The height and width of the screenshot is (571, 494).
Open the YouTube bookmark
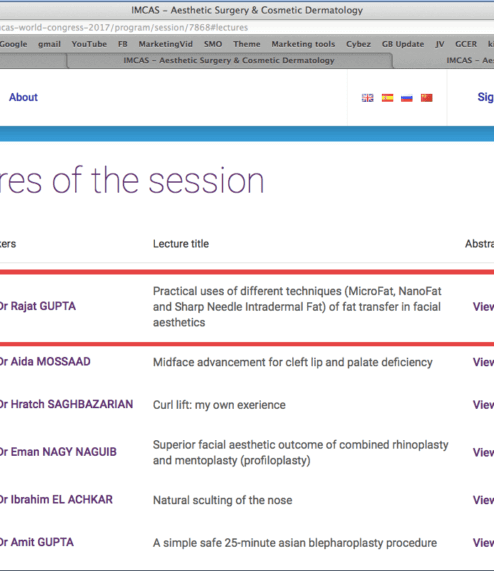pos(89,44)
